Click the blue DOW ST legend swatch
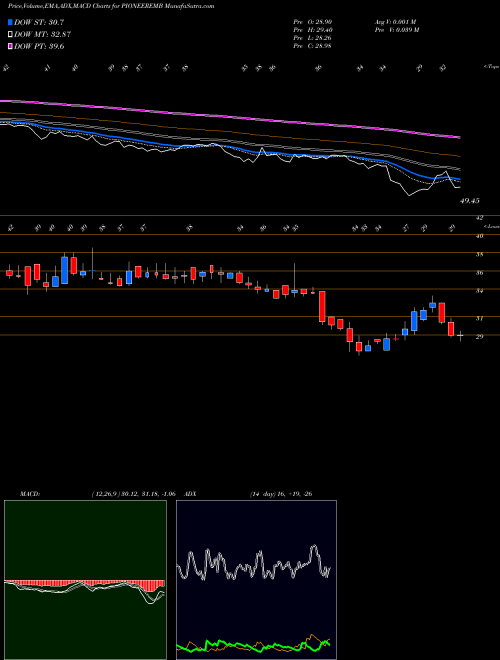The width and height of the screenshot is (500, 660). coord(11,22)
